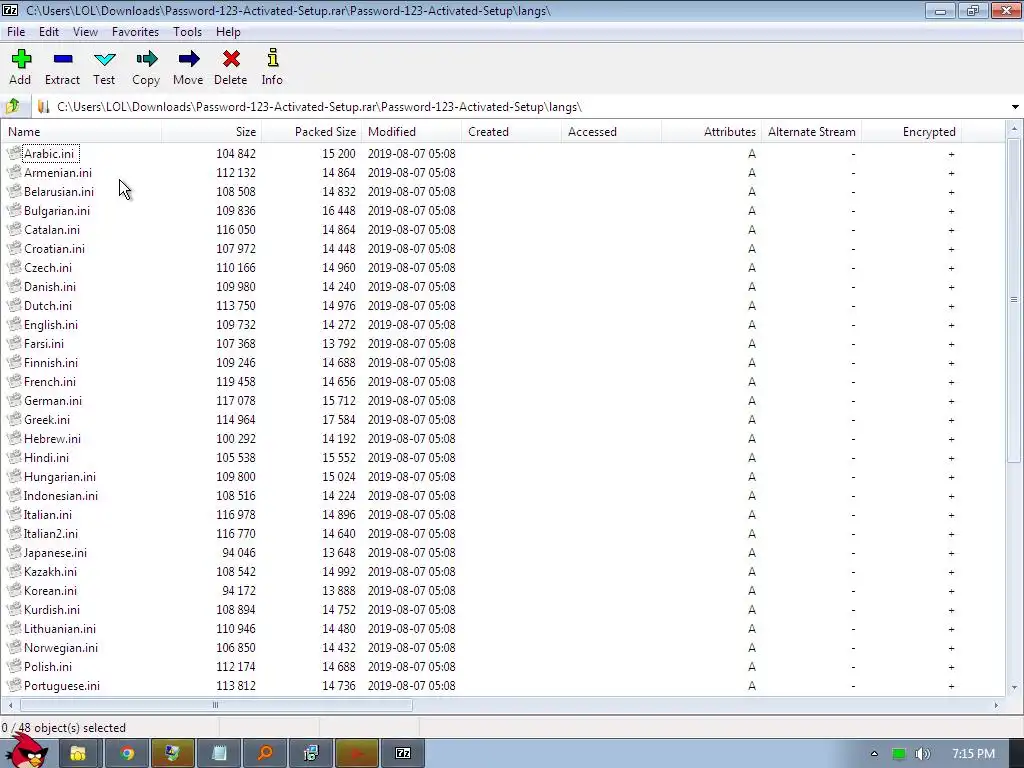Click the Test toolbar icon
The width and height of the screenshot is (1024, 768).
point(104,59)
